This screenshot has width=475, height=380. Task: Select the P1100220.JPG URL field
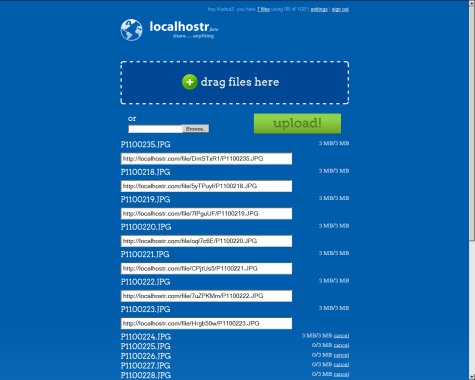(x=206, y=241)
